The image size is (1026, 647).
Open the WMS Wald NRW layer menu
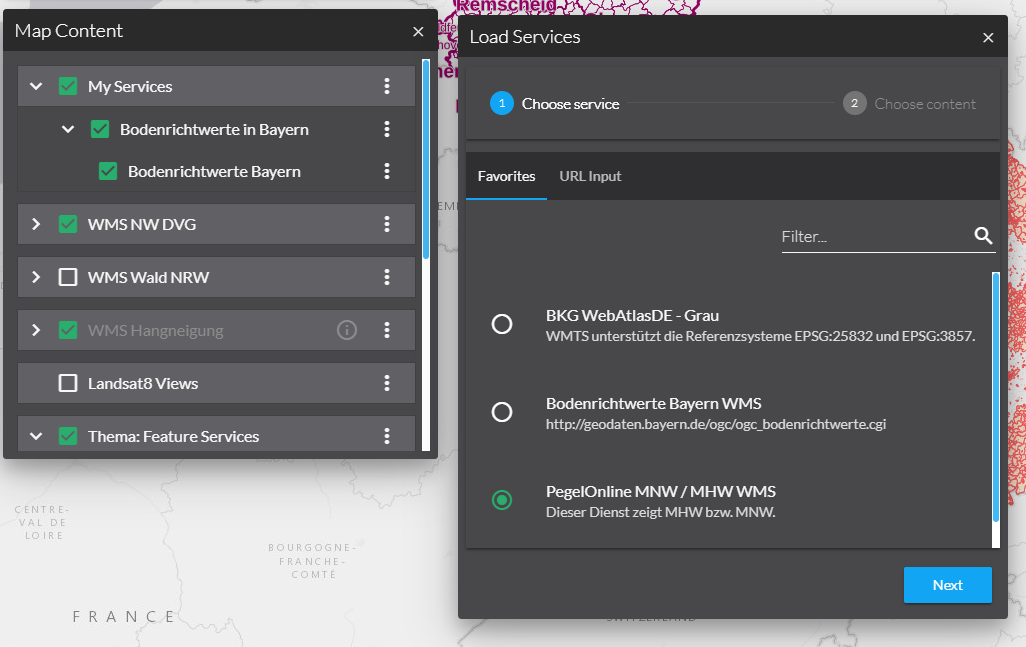point(388,277)
